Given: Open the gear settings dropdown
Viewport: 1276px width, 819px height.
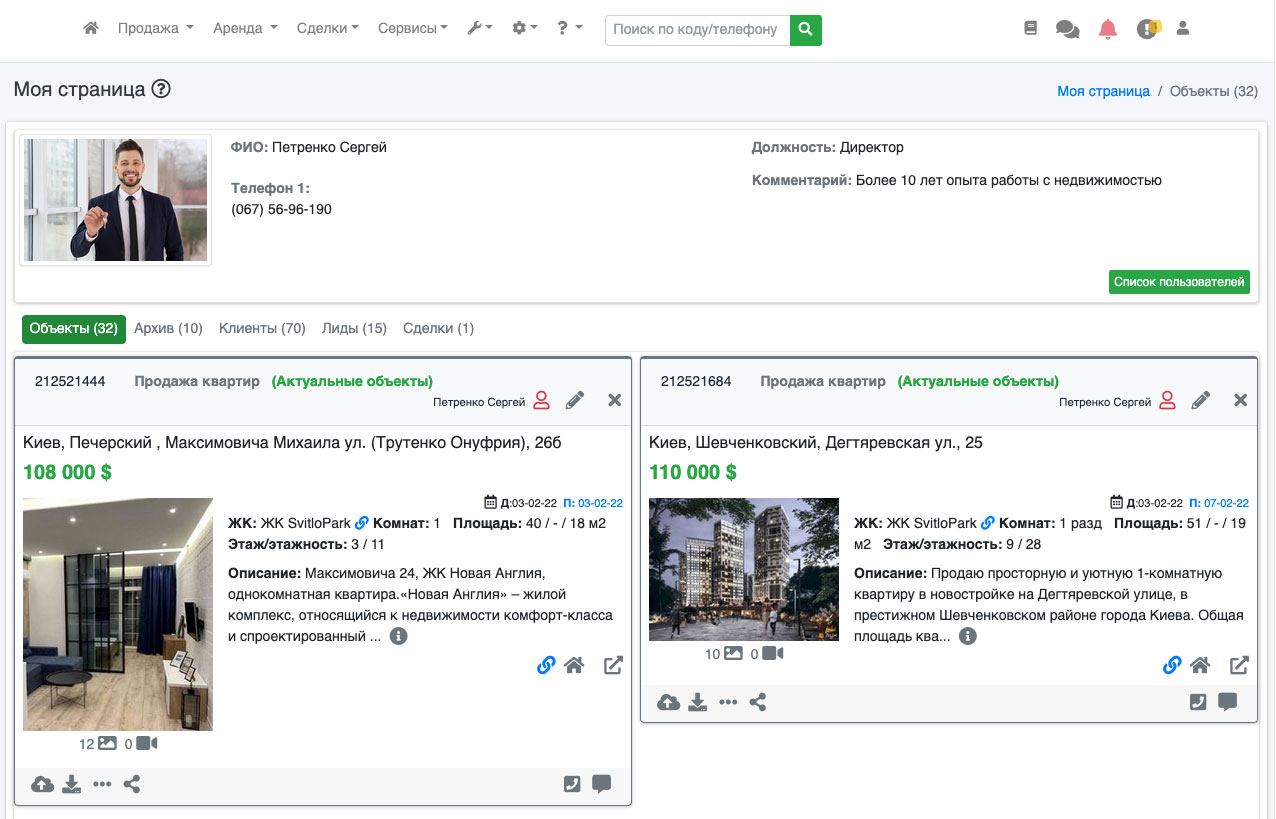Looking at the screenshot, I should [524, 29].
